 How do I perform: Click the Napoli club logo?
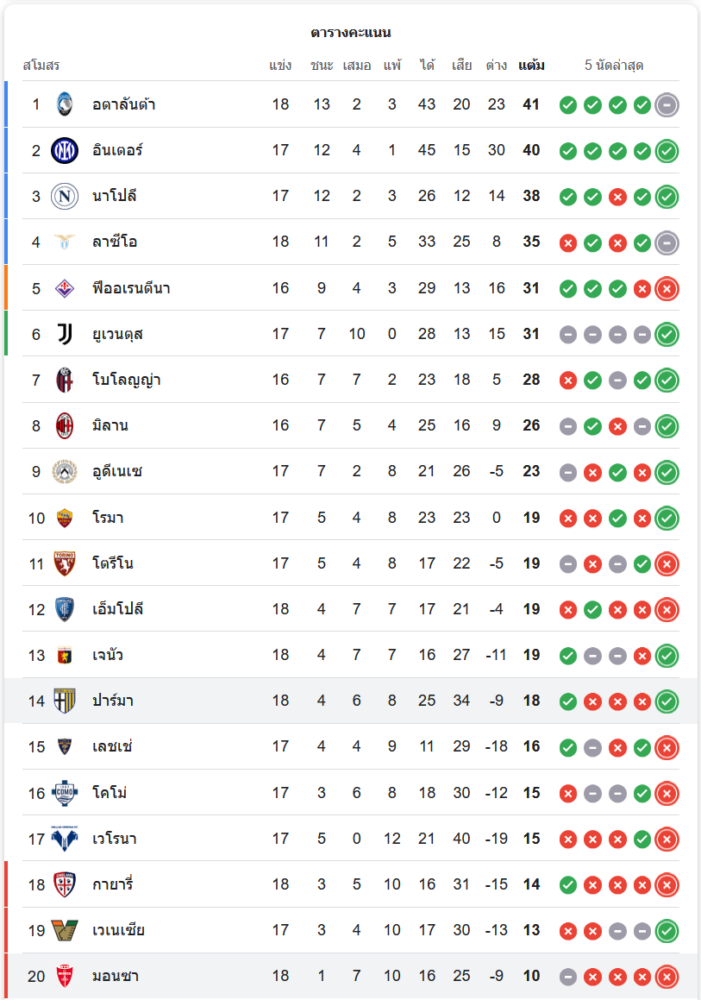pyautogui.click(x=65, y=196)
